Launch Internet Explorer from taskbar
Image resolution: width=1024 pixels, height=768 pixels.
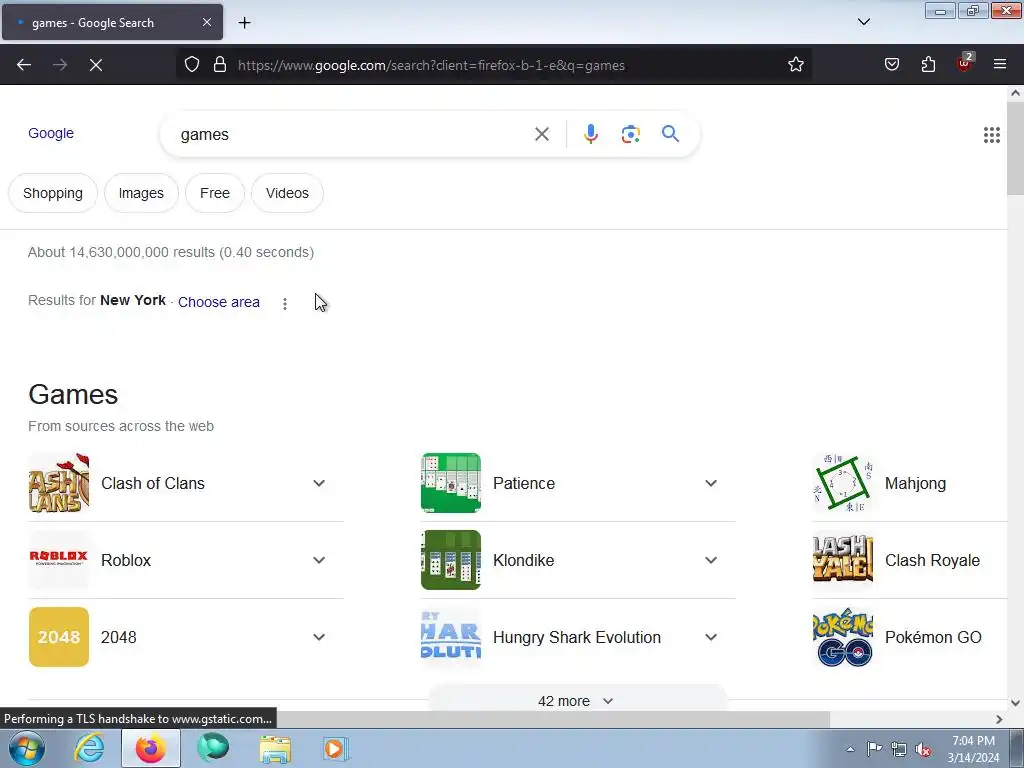(89, 748)
